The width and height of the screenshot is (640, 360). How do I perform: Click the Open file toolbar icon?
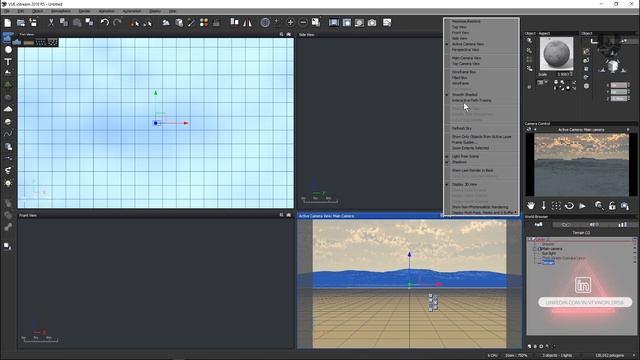pyautogui.click(x=20, y=22)
